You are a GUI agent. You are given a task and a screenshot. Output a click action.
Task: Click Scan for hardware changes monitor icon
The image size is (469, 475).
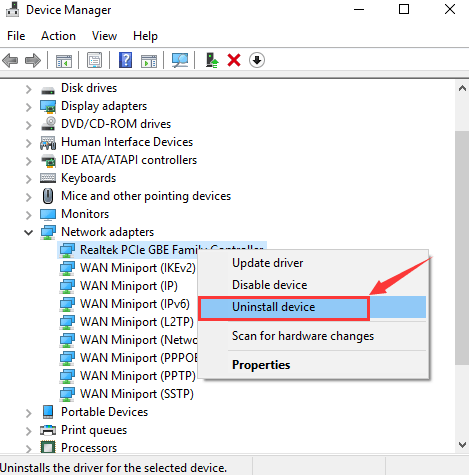180,60
